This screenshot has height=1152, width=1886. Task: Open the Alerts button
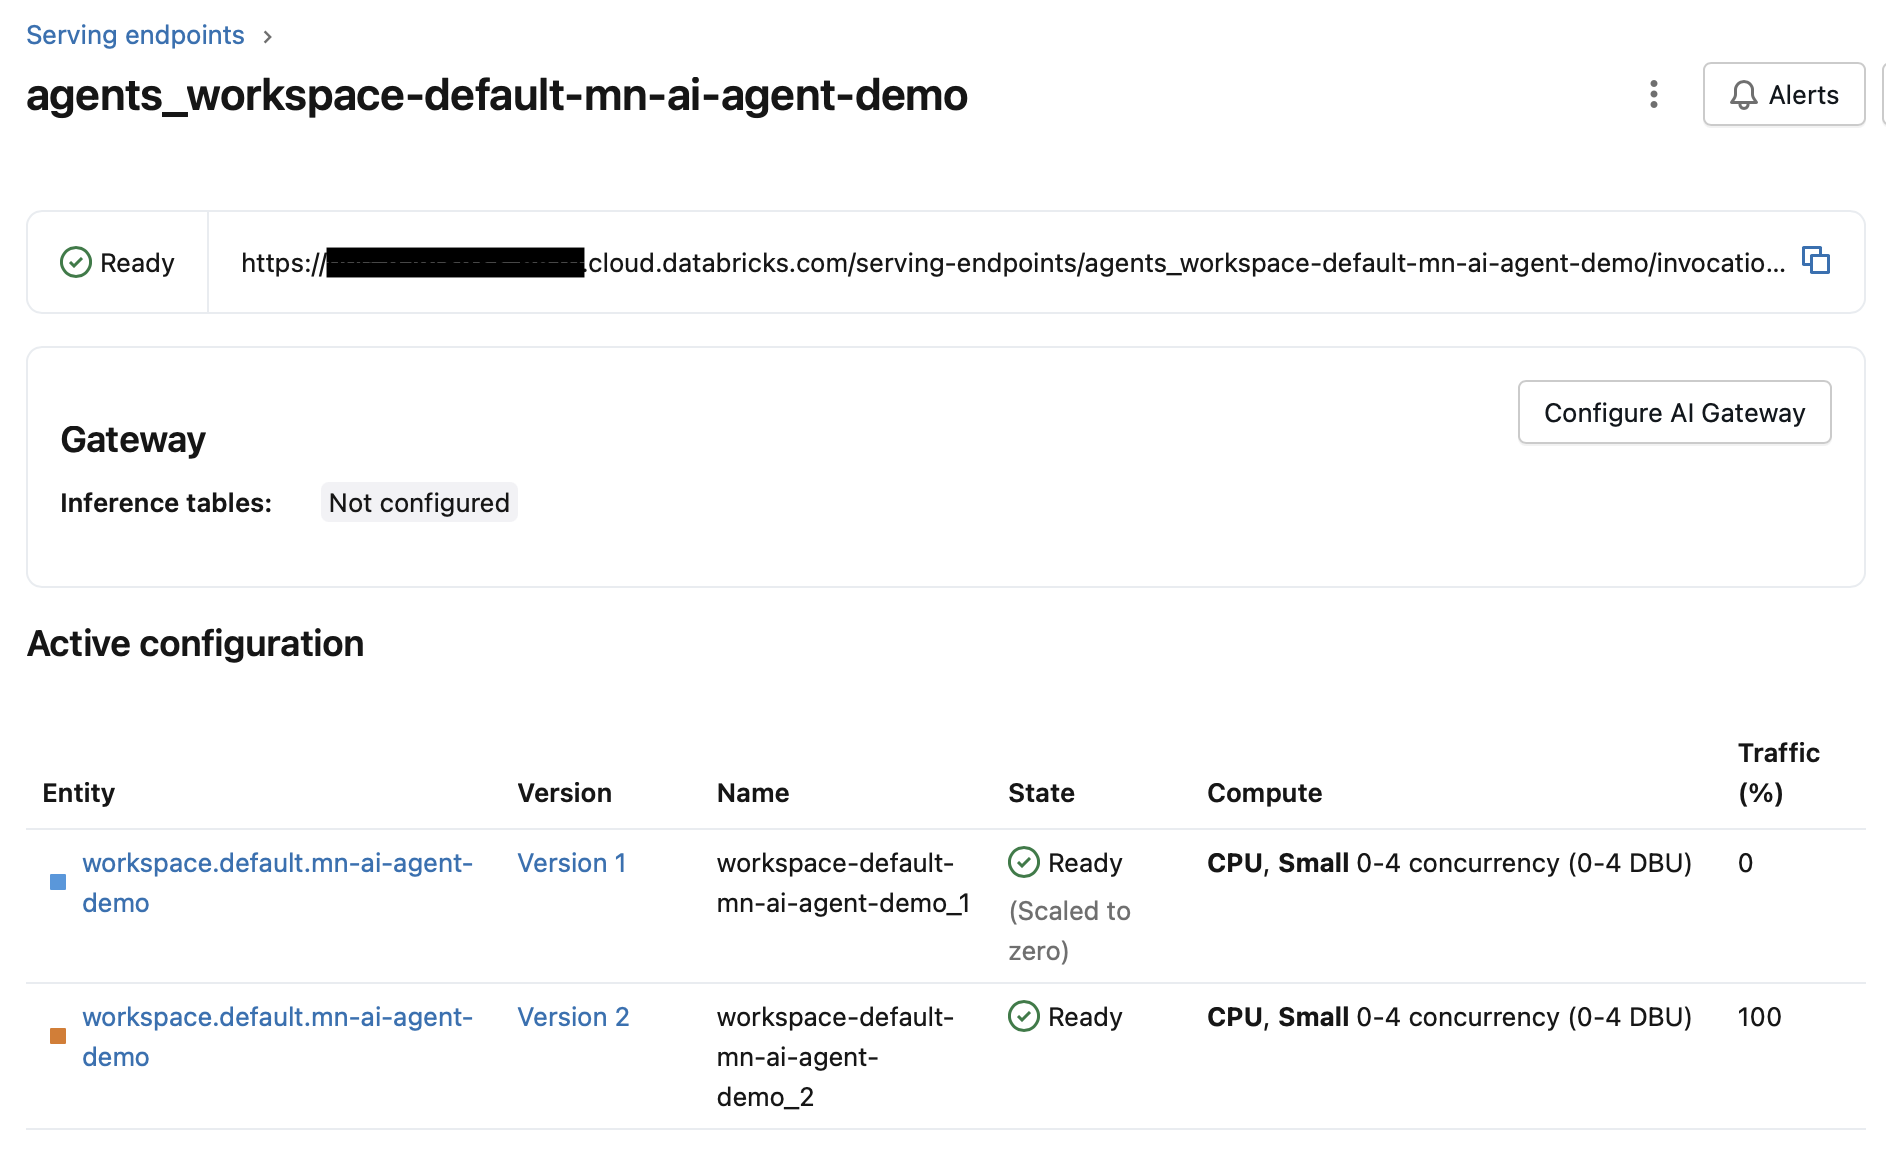[x=1784, y=94]
